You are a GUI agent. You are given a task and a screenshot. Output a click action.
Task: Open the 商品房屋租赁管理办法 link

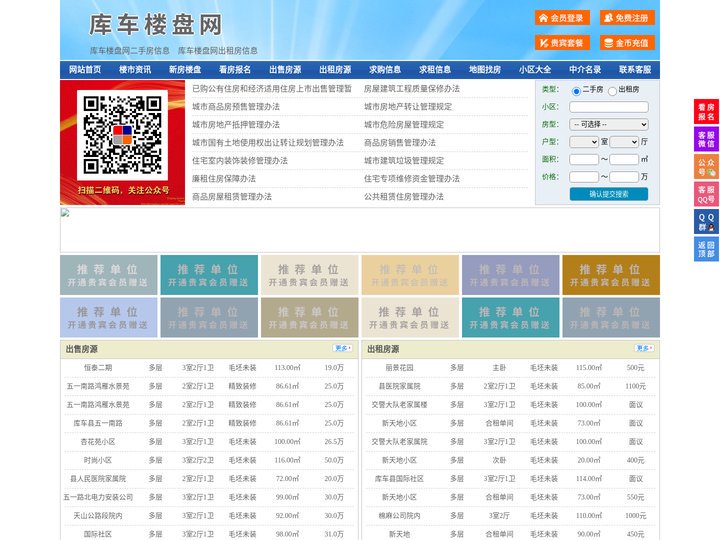tap(232, 197)
